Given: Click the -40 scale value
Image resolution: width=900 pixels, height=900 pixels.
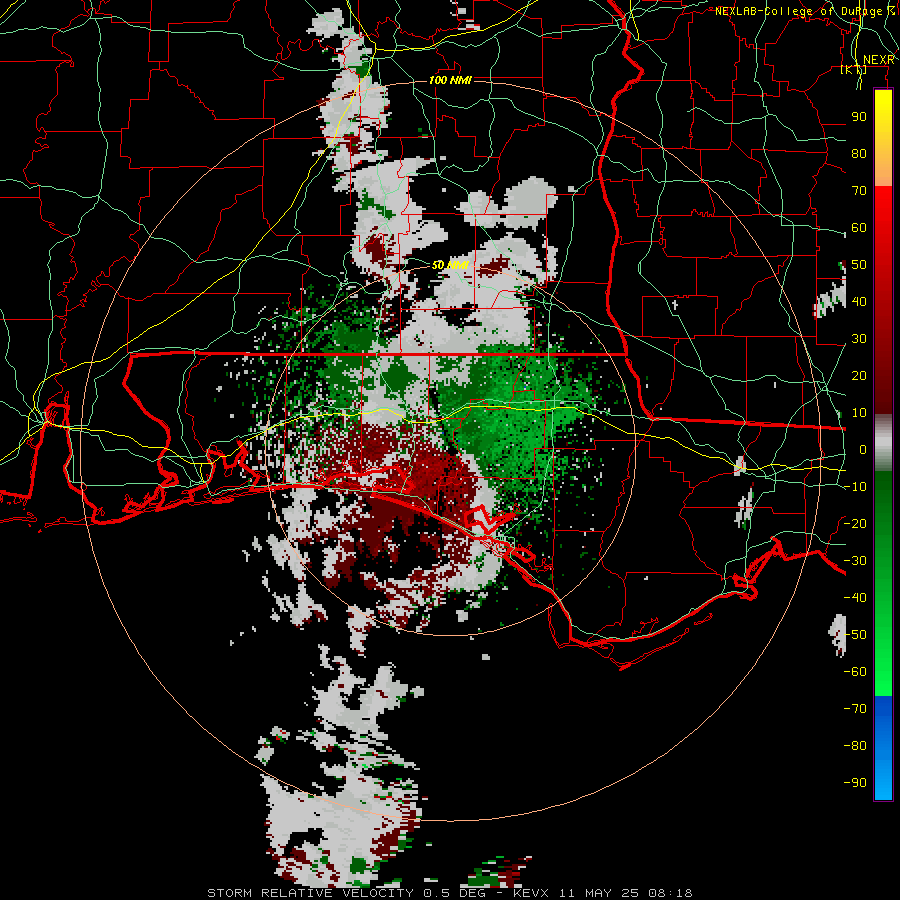Looking at the screenshot, I should coord(855,598).
